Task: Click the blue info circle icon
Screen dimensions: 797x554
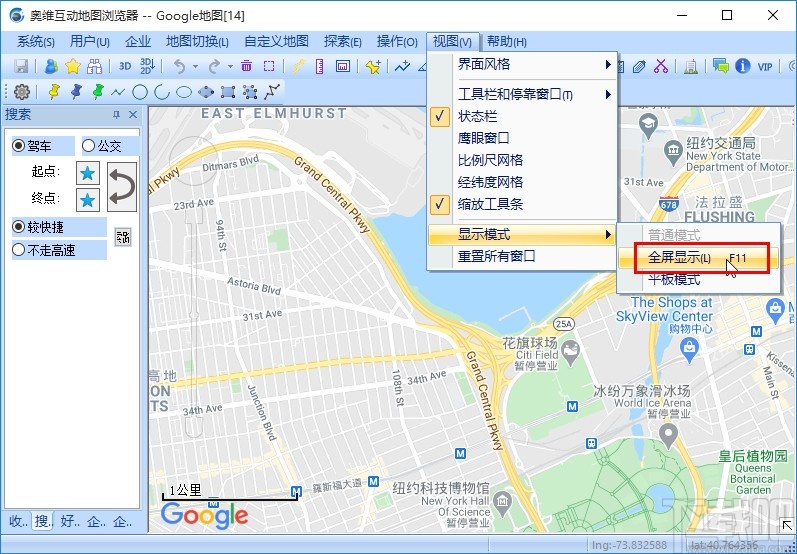Action: pyautogui.click(x=743, y=66)
